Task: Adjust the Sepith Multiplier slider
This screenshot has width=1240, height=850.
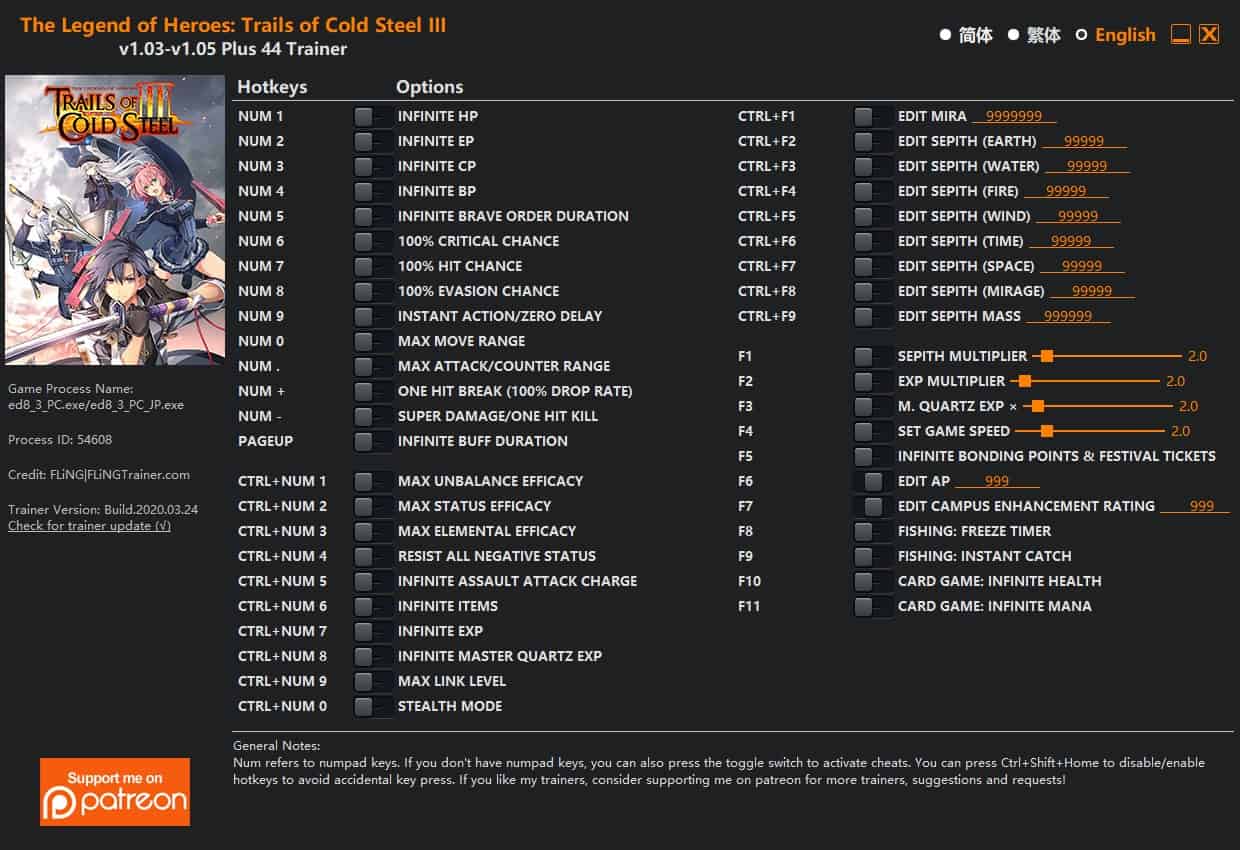Action: (x=1107, y=356)
